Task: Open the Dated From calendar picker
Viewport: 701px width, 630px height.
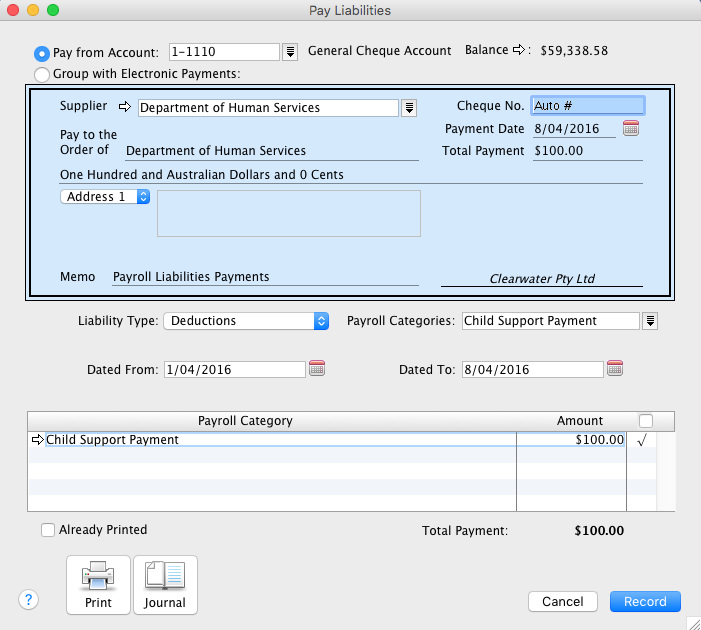Action: (317, 369)
